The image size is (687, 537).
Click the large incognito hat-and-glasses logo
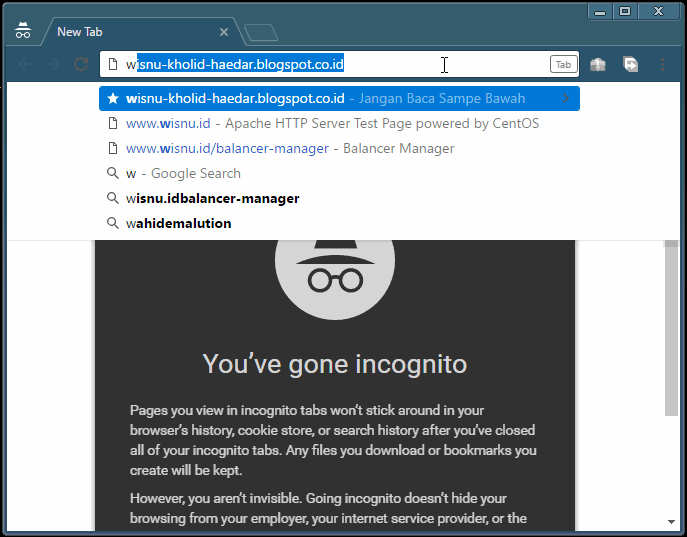(335, 279)
